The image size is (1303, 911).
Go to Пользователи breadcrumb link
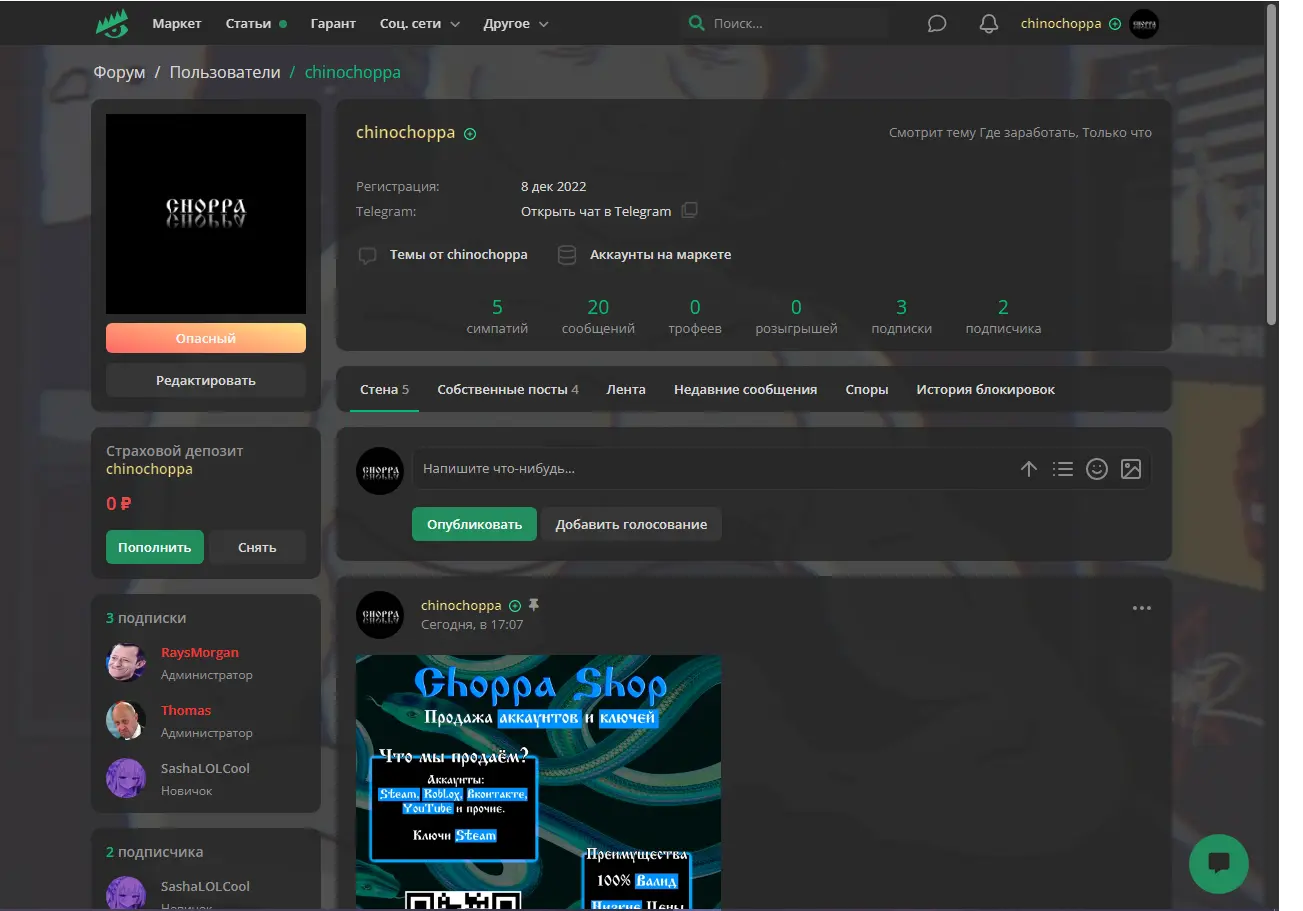pos(225,72)
